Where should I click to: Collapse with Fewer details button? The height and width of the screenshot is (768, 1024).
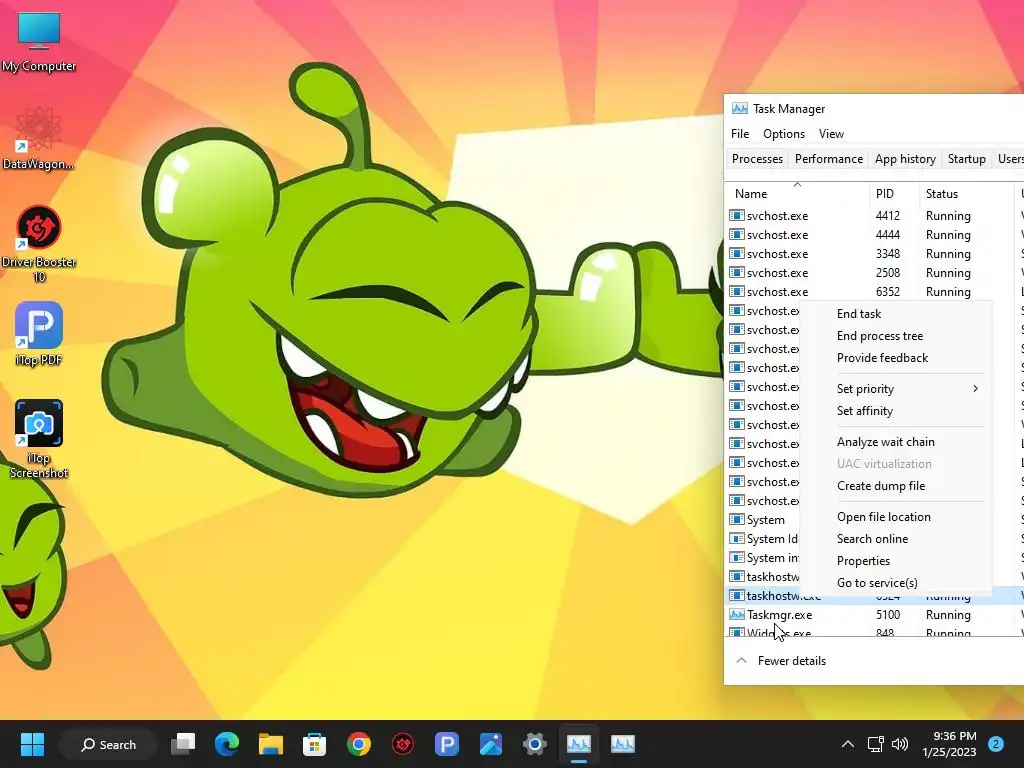point(781,661)
